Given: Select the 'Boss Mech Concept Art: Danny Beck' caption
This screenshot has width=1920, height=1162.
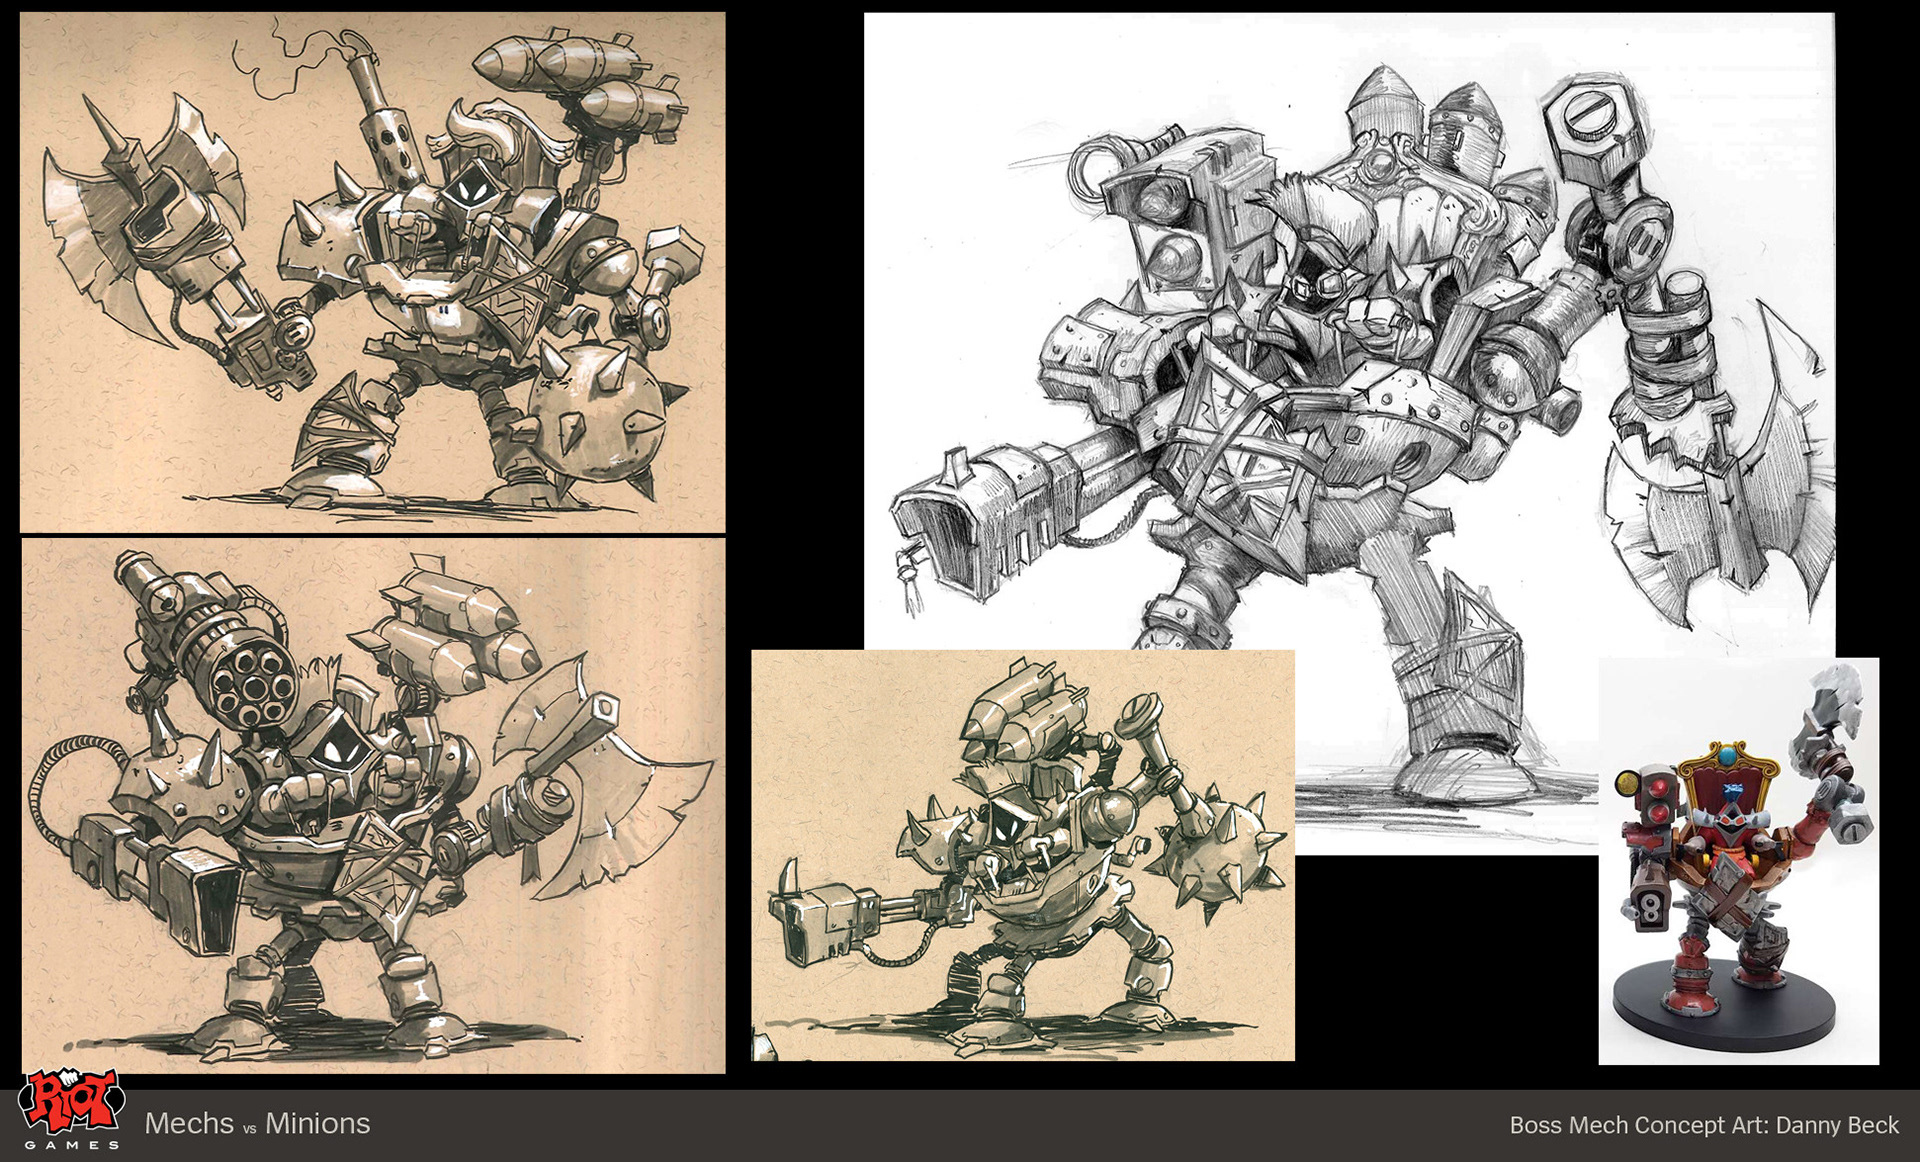Looking at the screenshot, I should point(1704,1125).
